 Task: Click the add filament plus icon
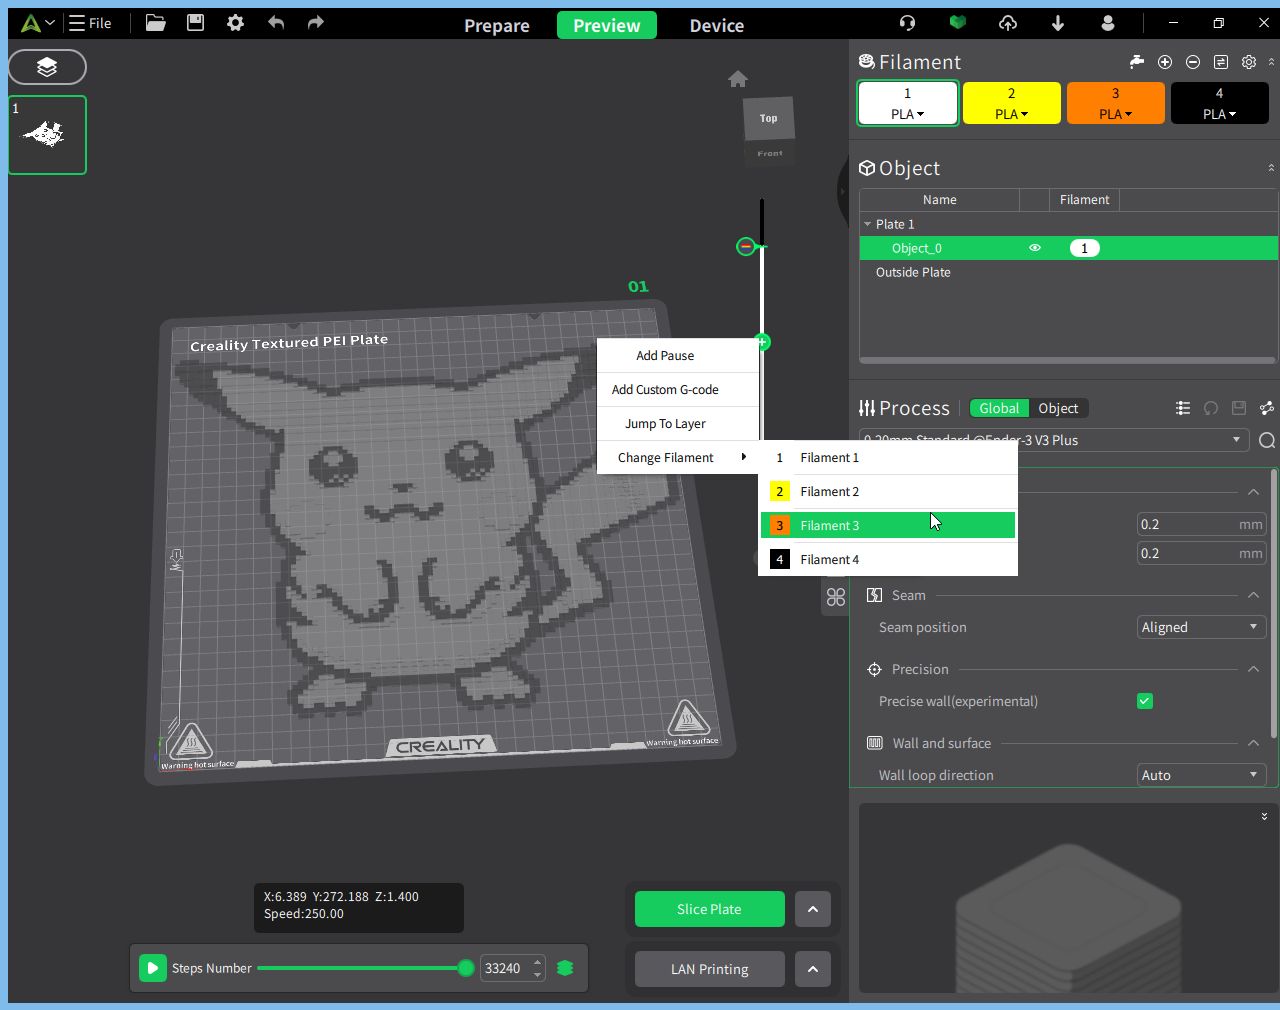click(1165, 62)
